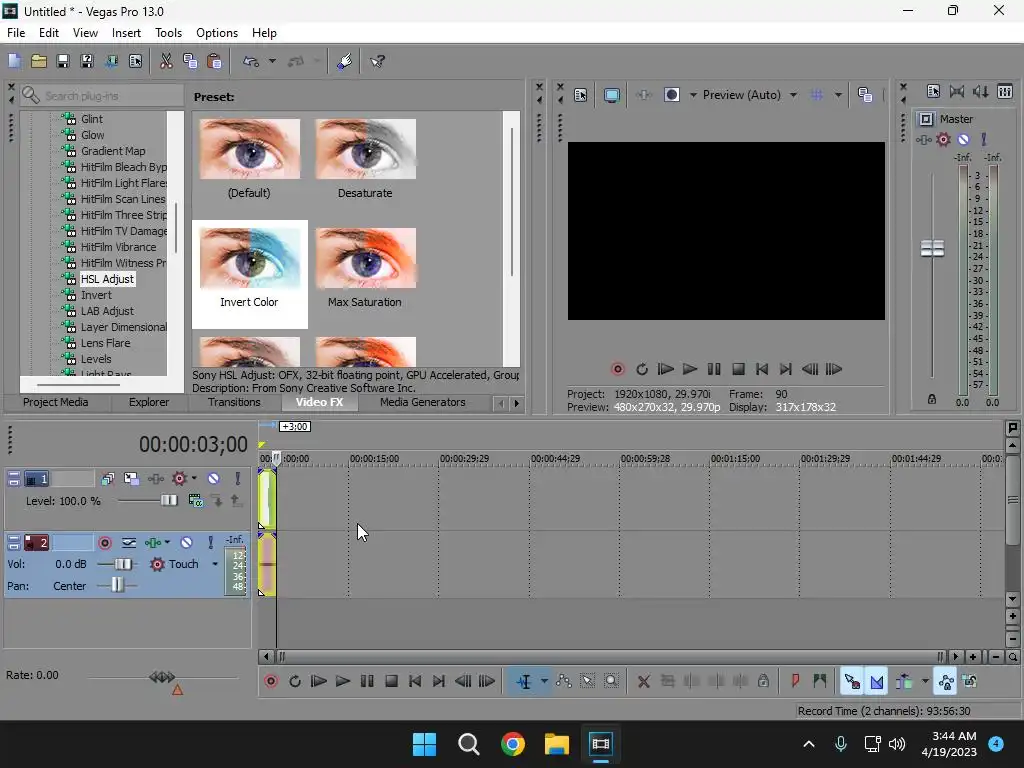Open Auto Ripple mode dropdown arrow
Viewport: 1024px width, 768px height.
coord(925,681)
